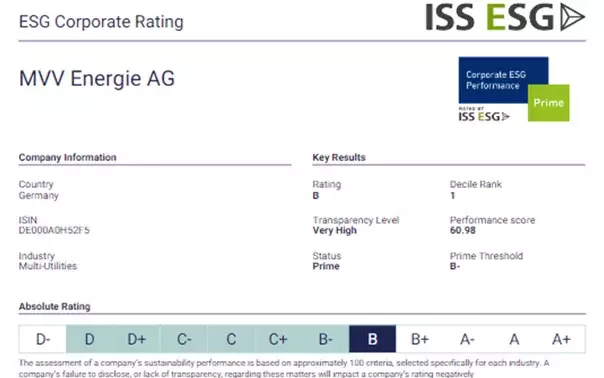
Task: Click the Status value Prime
Action: pyautogui.click(x=326, y=266)
